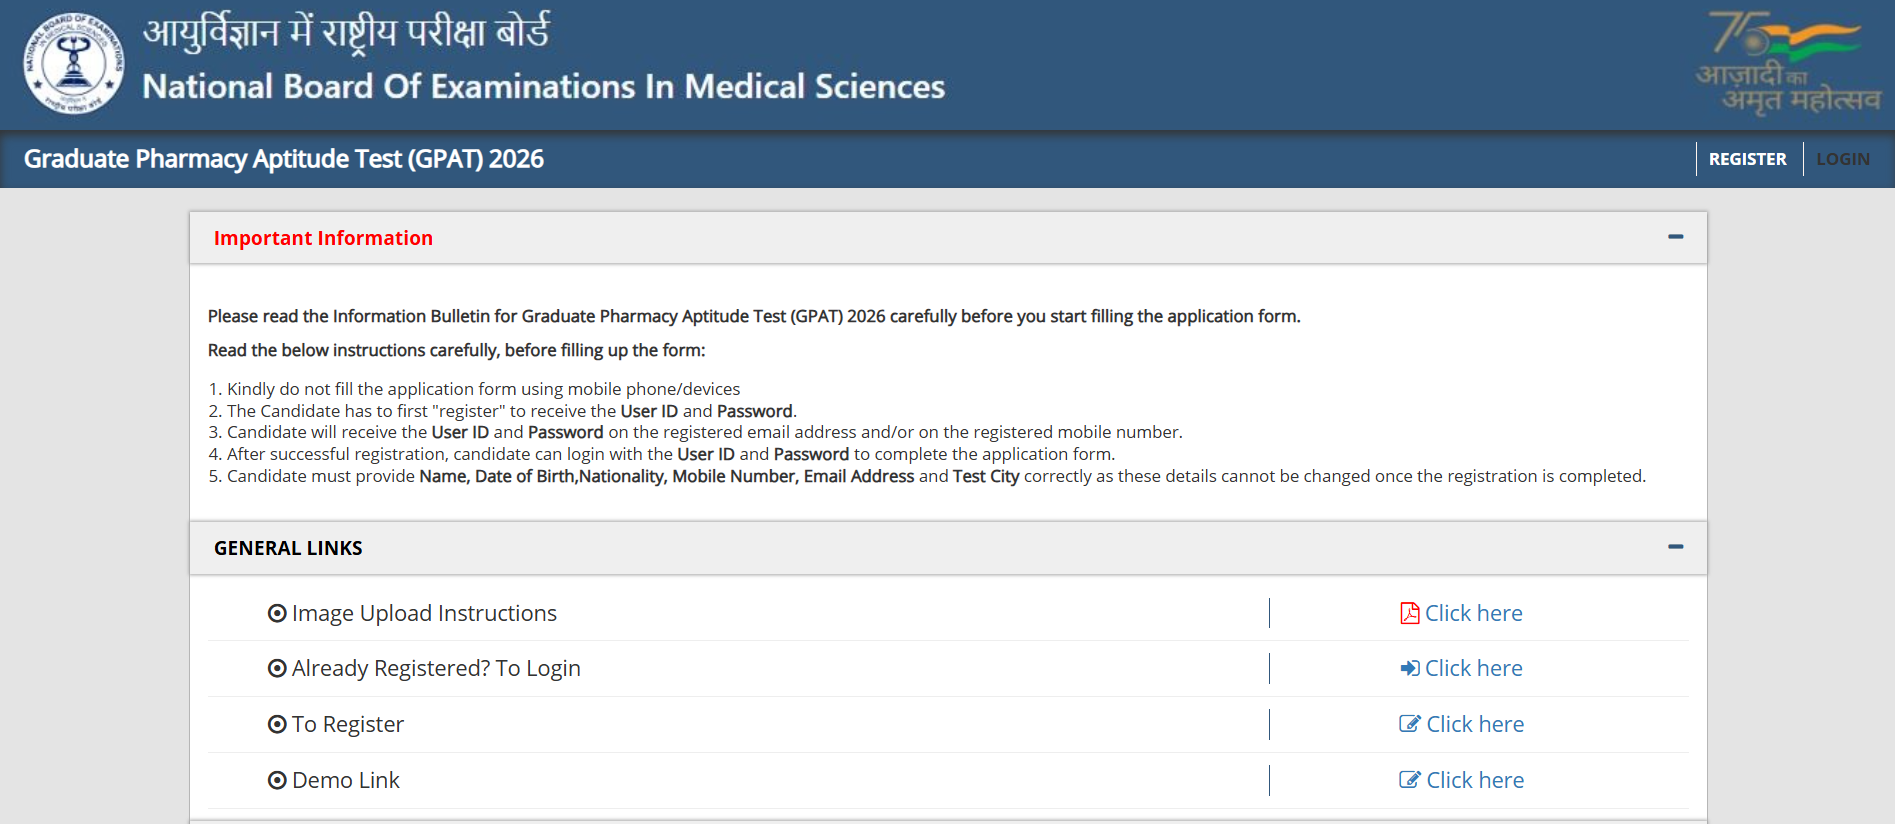
Task: Collapse the GENERAL LINKS section
Action: [x=1675, y=547]
